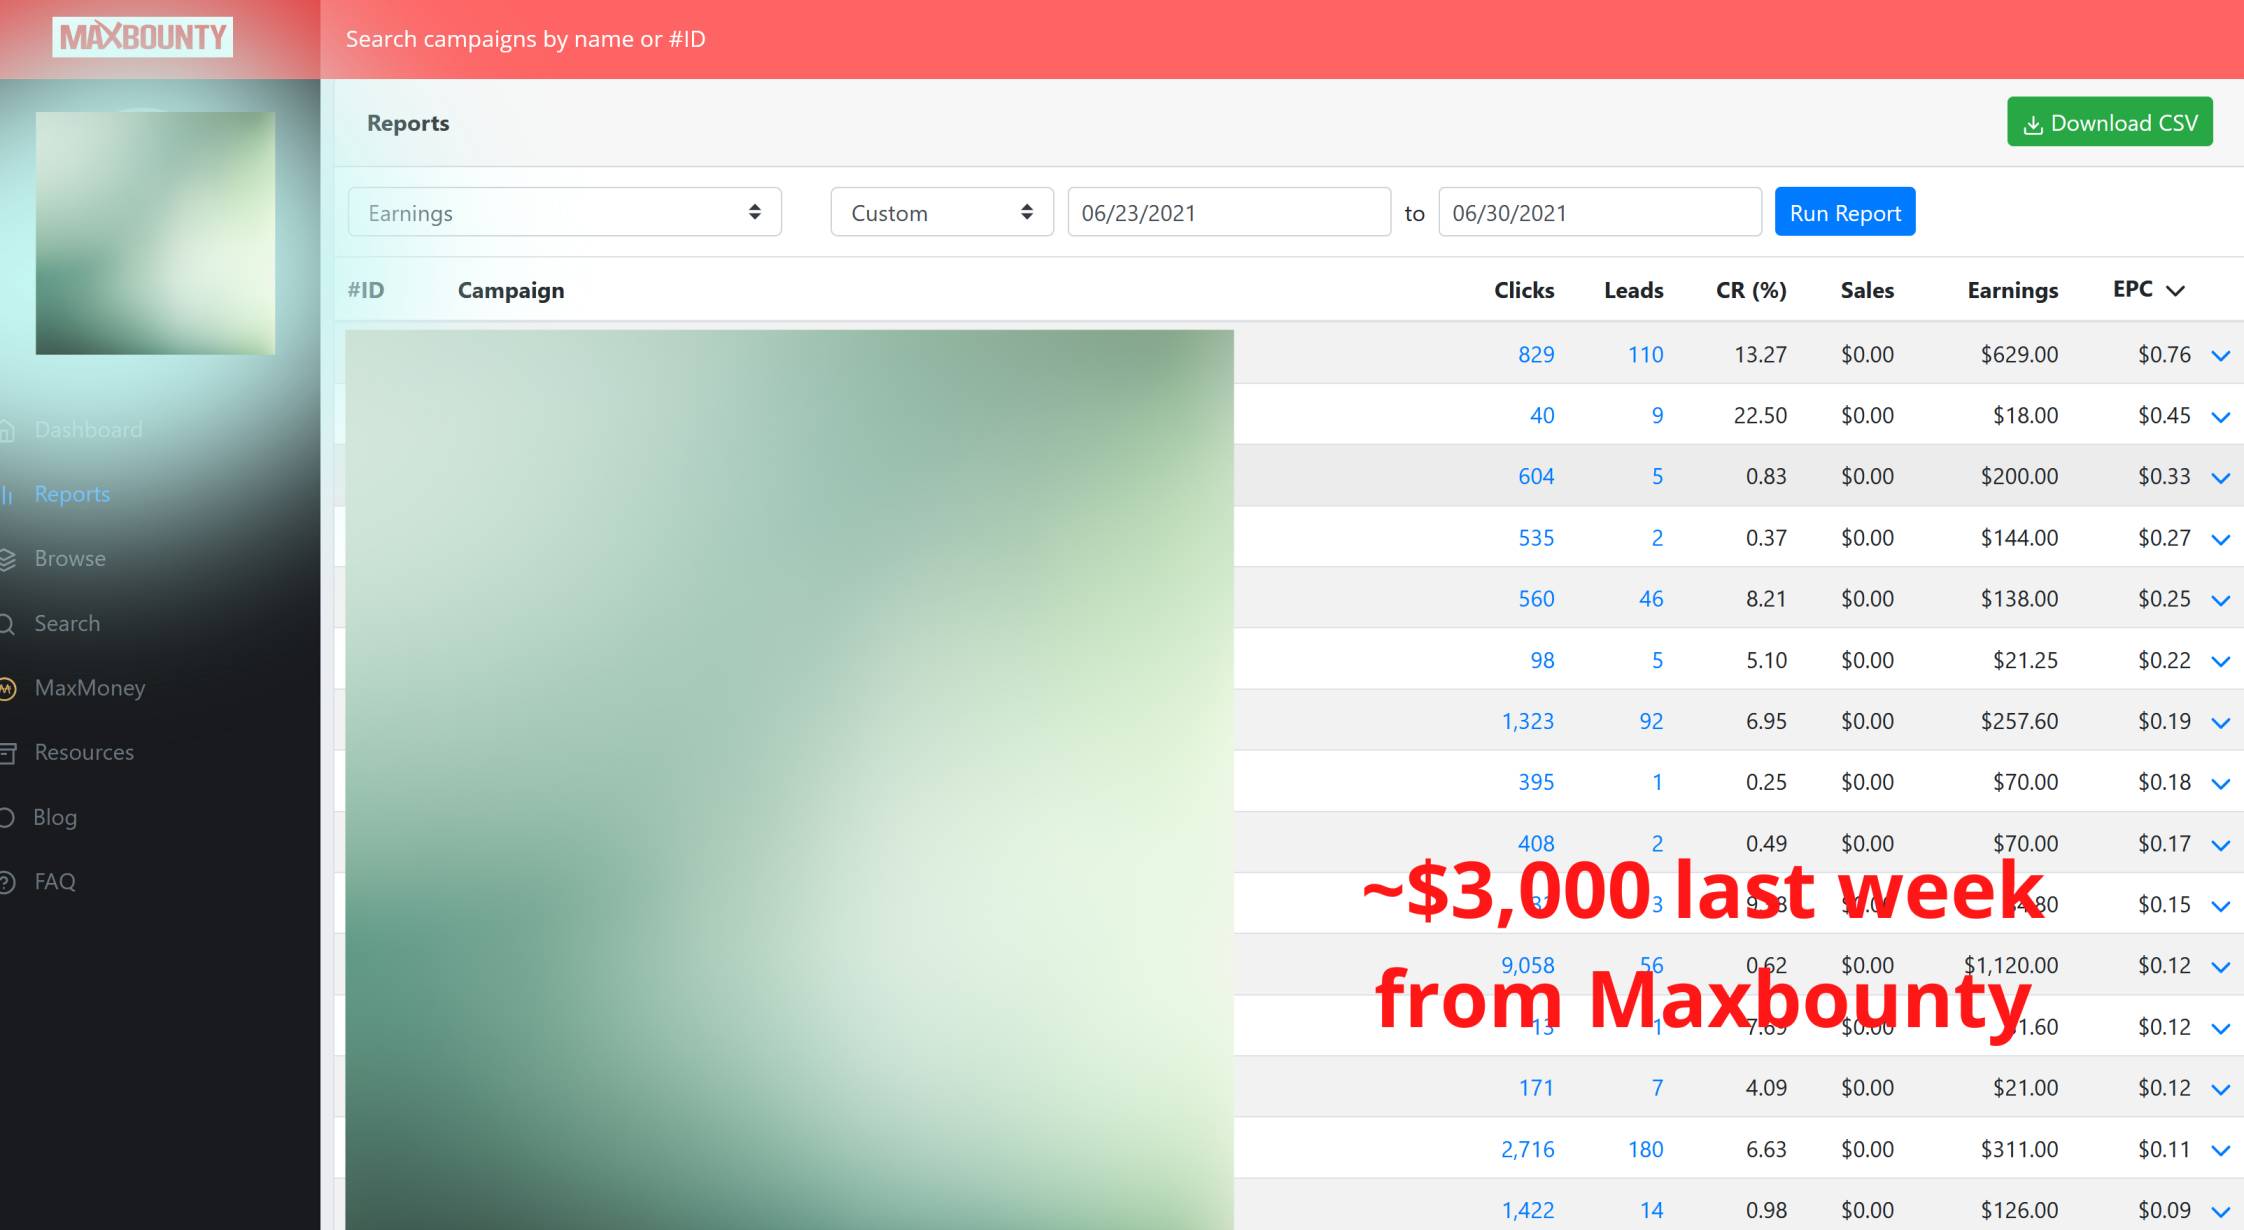2244x1230 pixels.
Task: Expand the row with $0.15 EPC
Action: click(x=2220, y=906)
